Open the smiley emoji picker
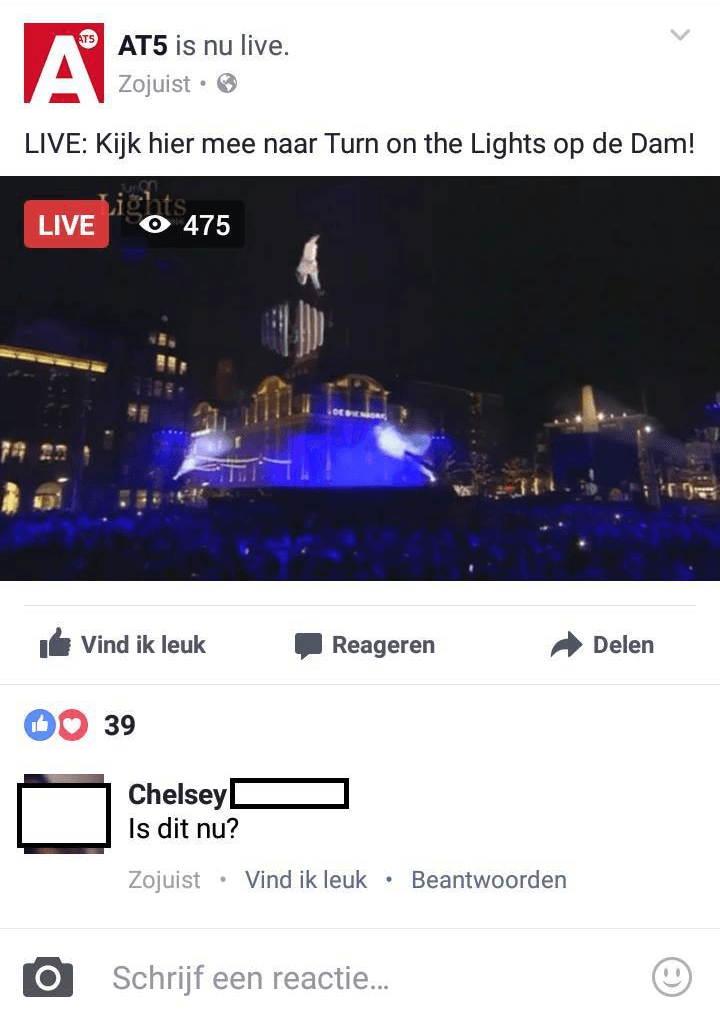The width and height of the screenshot is (720, 1015). click(671, 977)
